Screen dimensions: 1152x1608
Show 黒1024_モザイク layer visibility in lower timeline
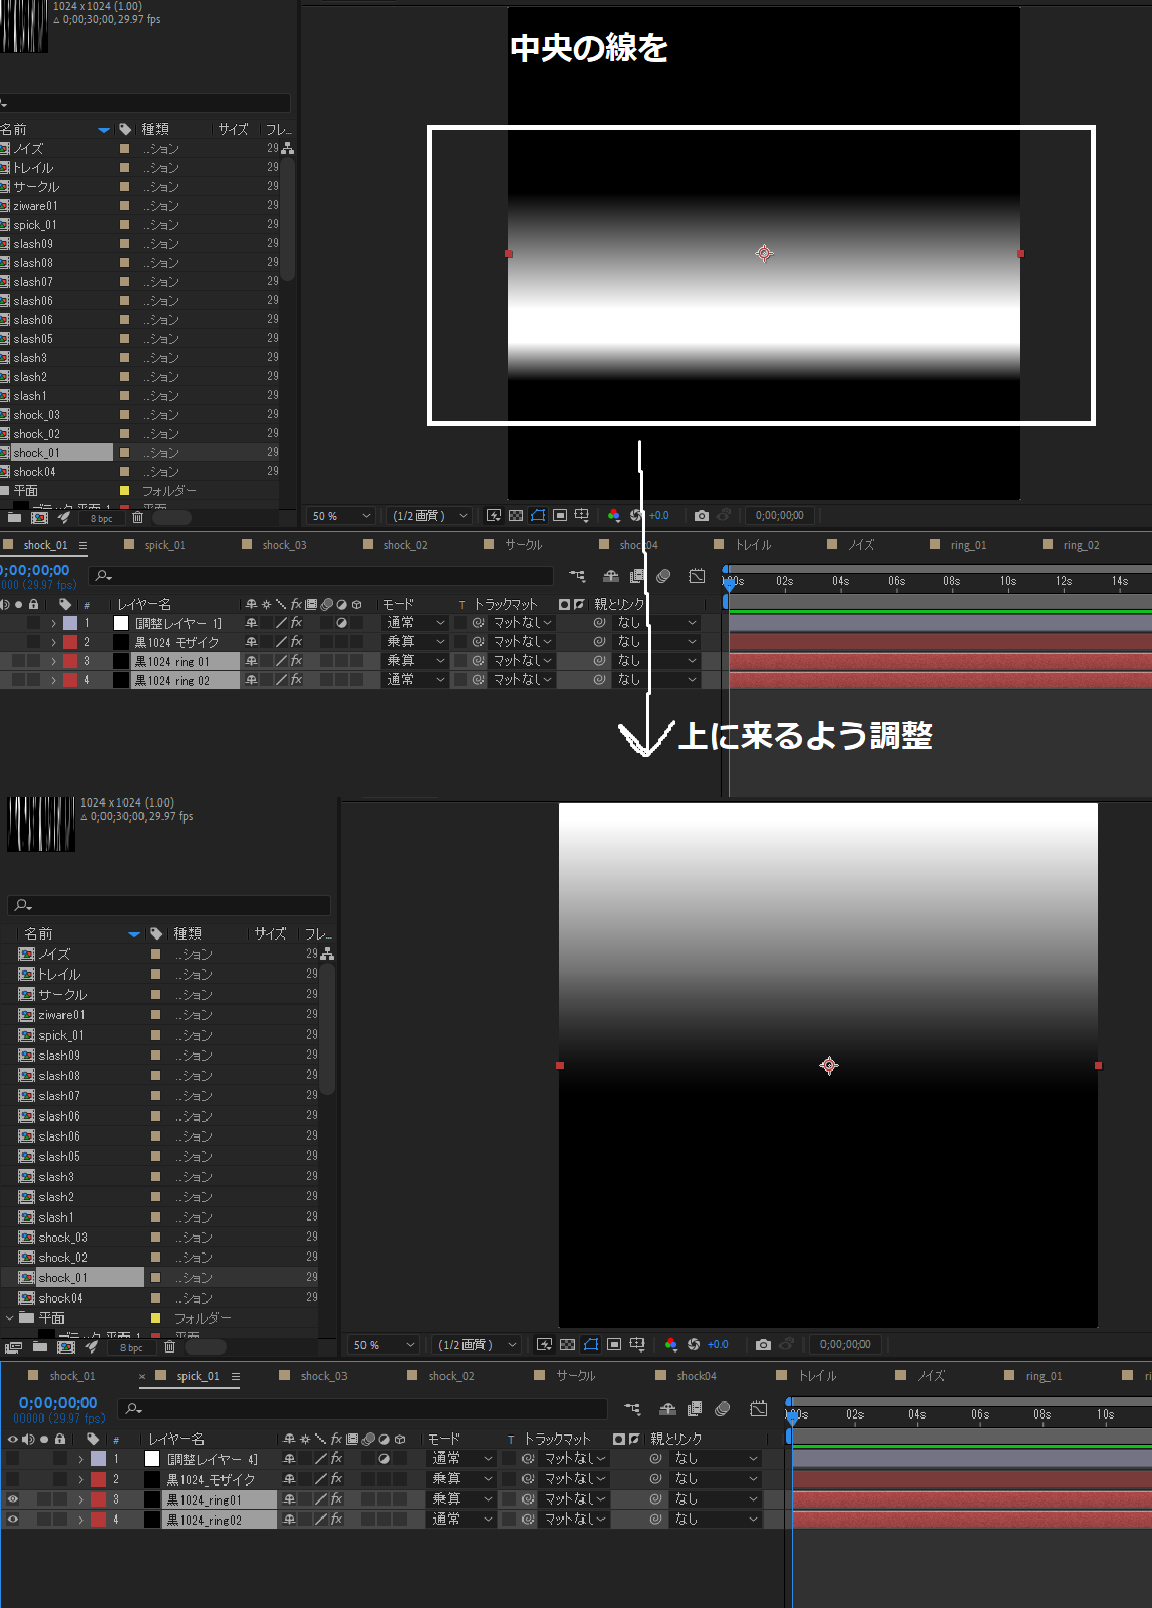pyautogui.click(x=12, y=1479)
